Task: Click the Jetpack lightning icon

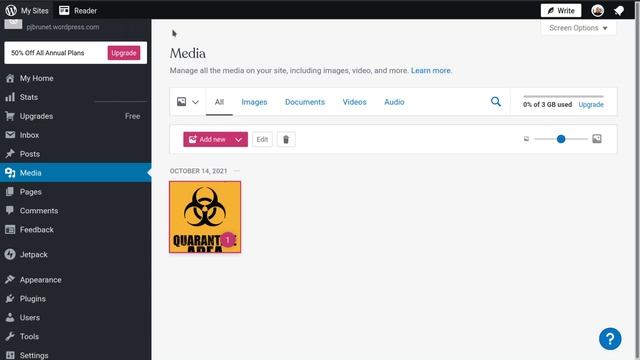Action: tap(10, 254)
